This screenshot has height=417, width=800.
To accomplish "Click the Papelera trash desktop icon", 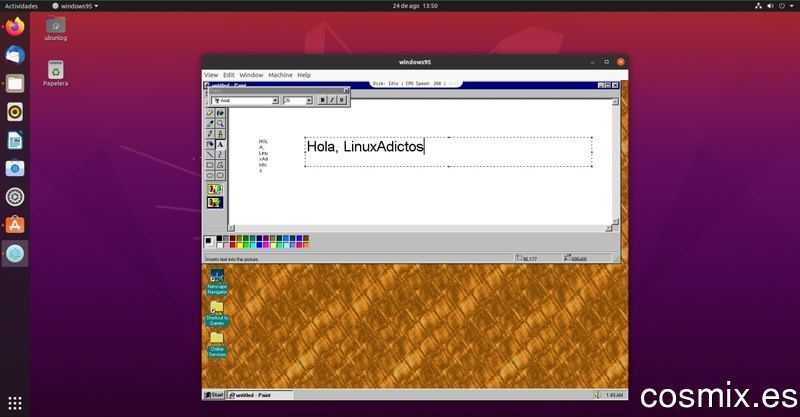I will (56, 73).
